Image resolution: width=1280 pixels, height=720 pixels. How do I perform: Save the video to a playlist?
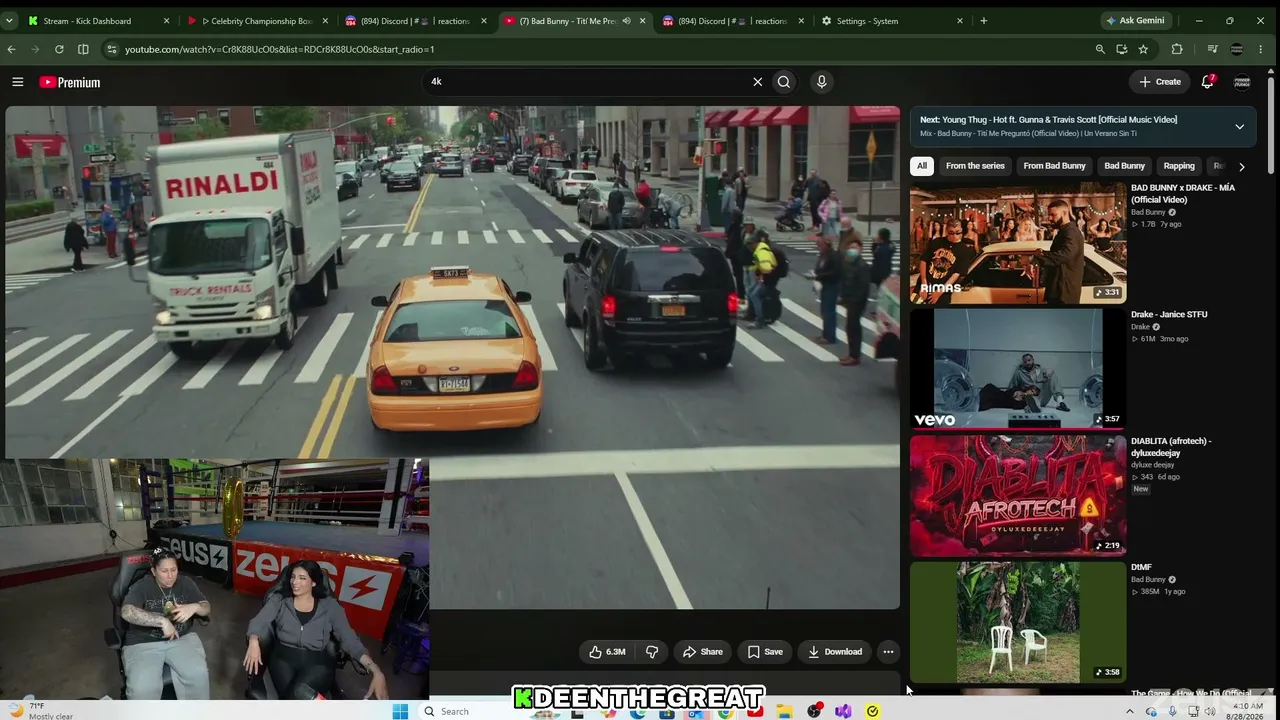[x=765, y=652]
